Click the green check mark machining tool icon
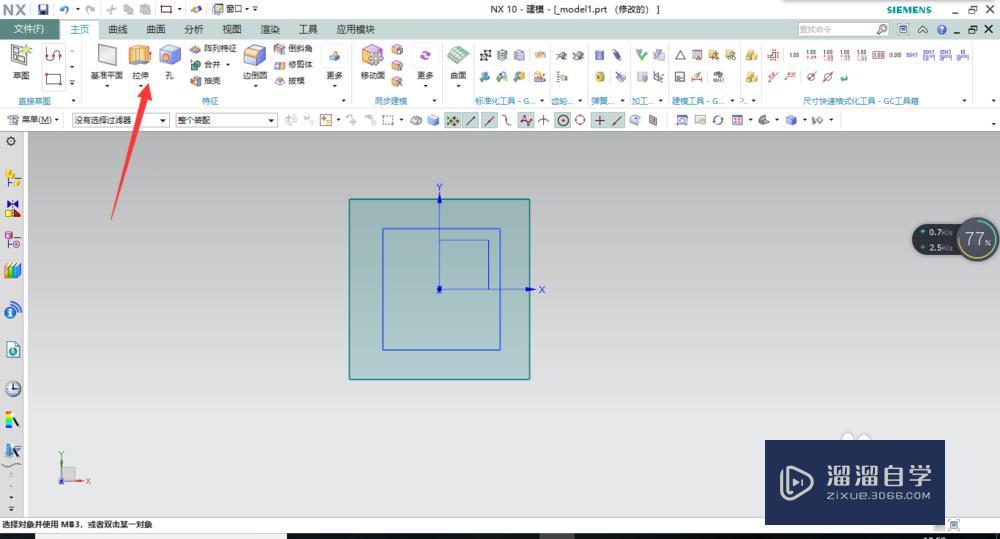1000x539 pixels. tap(641, 55)
